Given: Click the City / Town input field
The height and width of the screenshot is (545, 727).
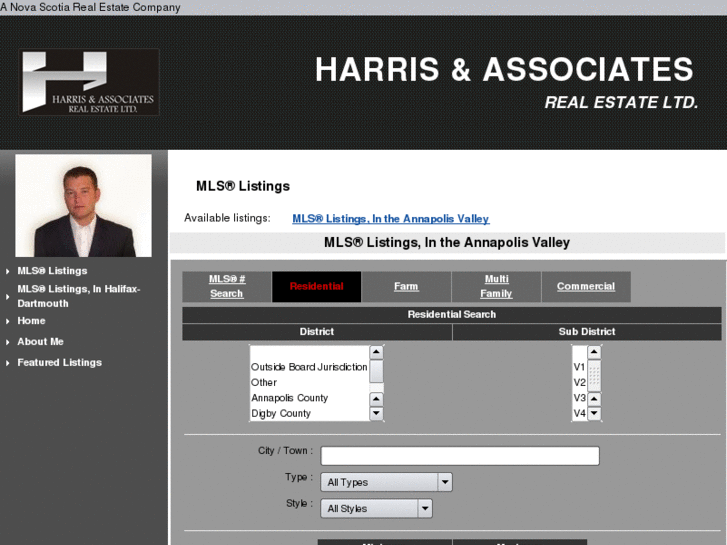Looking at the screenshot, I should pyautogui.click(x=460, y=456).
